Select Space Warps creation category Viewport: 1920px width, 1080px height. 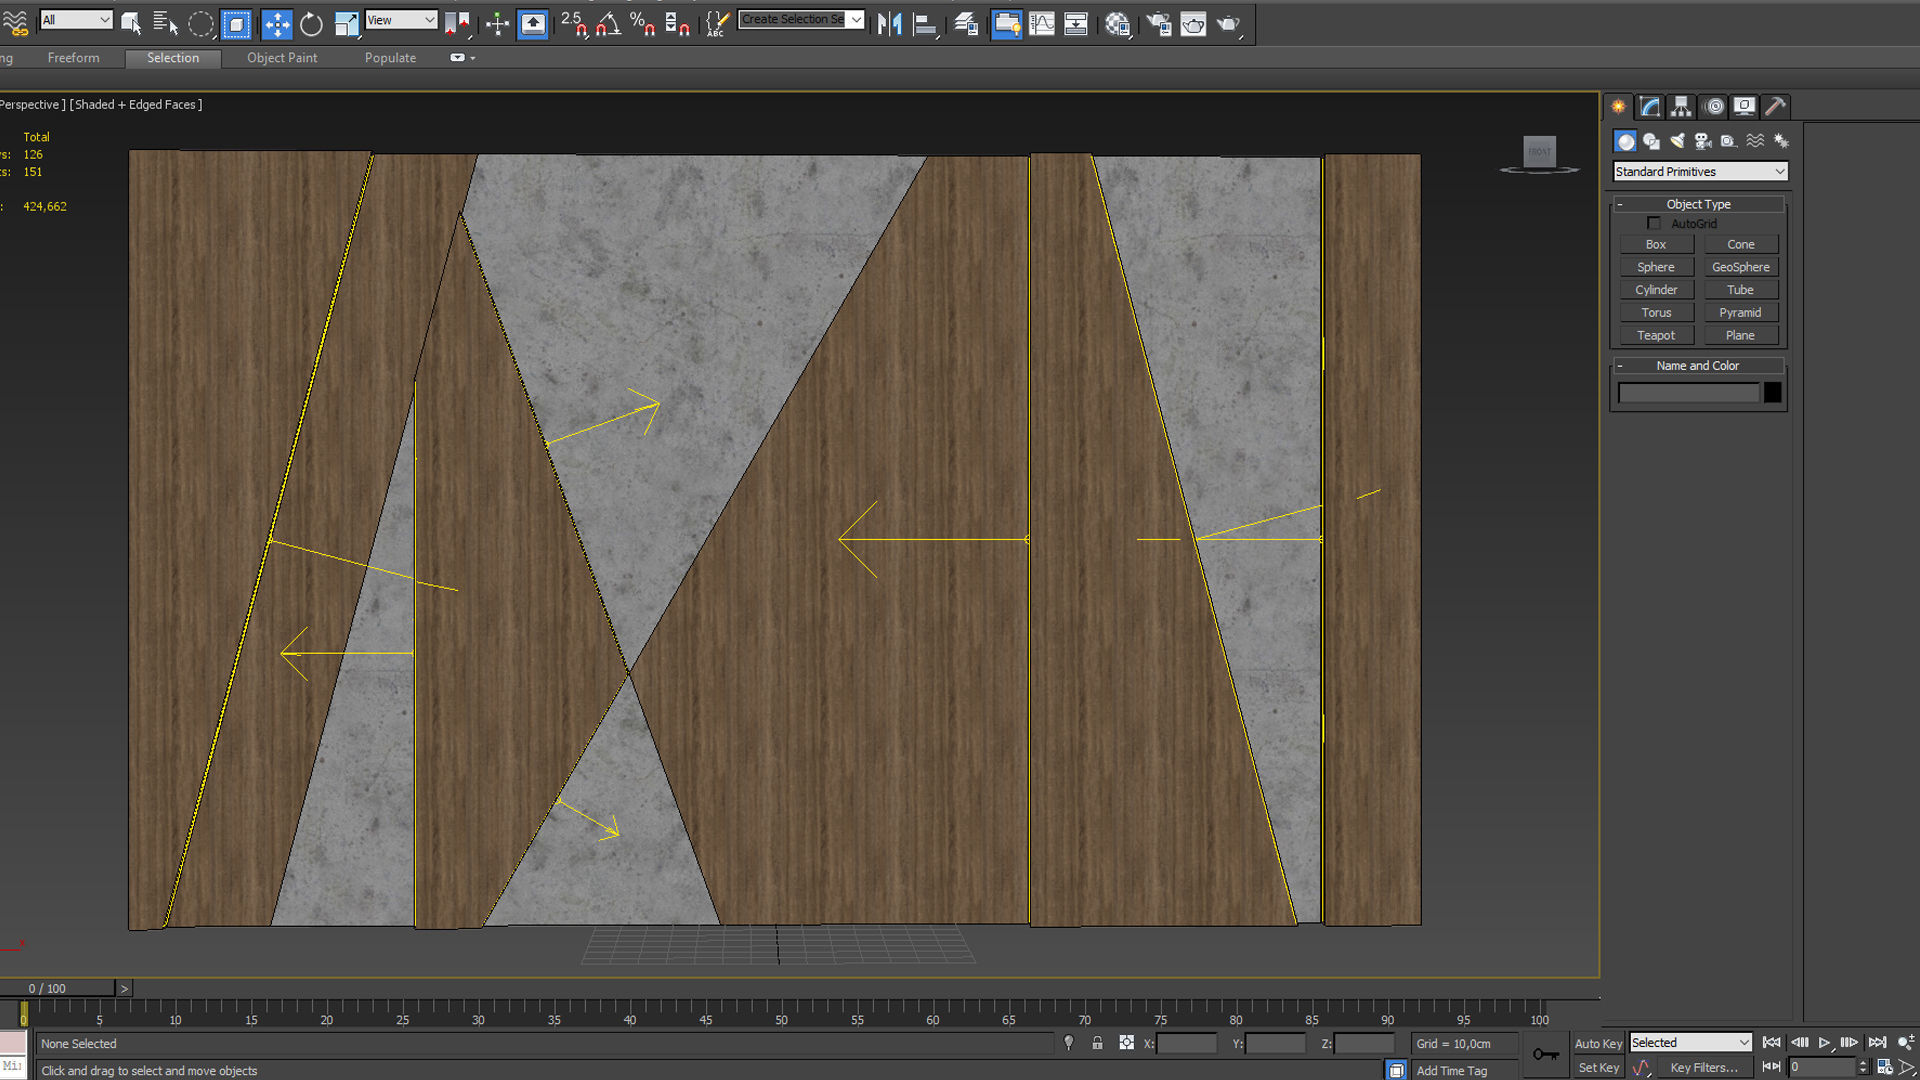pos(1755,141)
